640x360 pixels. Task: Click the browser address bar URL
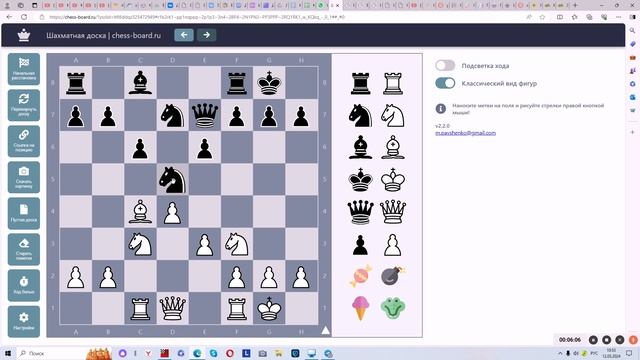point(196,17)
